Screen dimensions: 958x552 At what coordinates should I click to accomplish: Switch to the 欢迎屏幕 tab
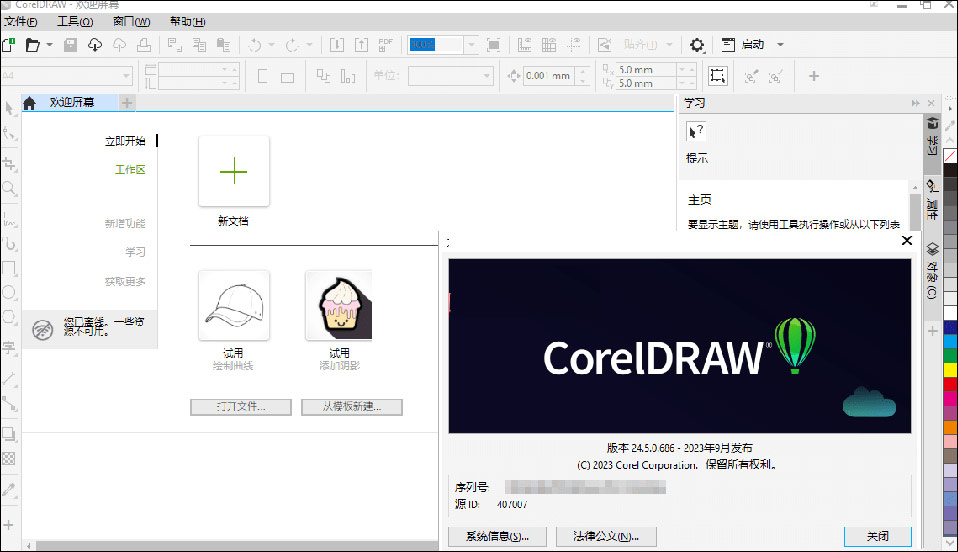point(72,103)
